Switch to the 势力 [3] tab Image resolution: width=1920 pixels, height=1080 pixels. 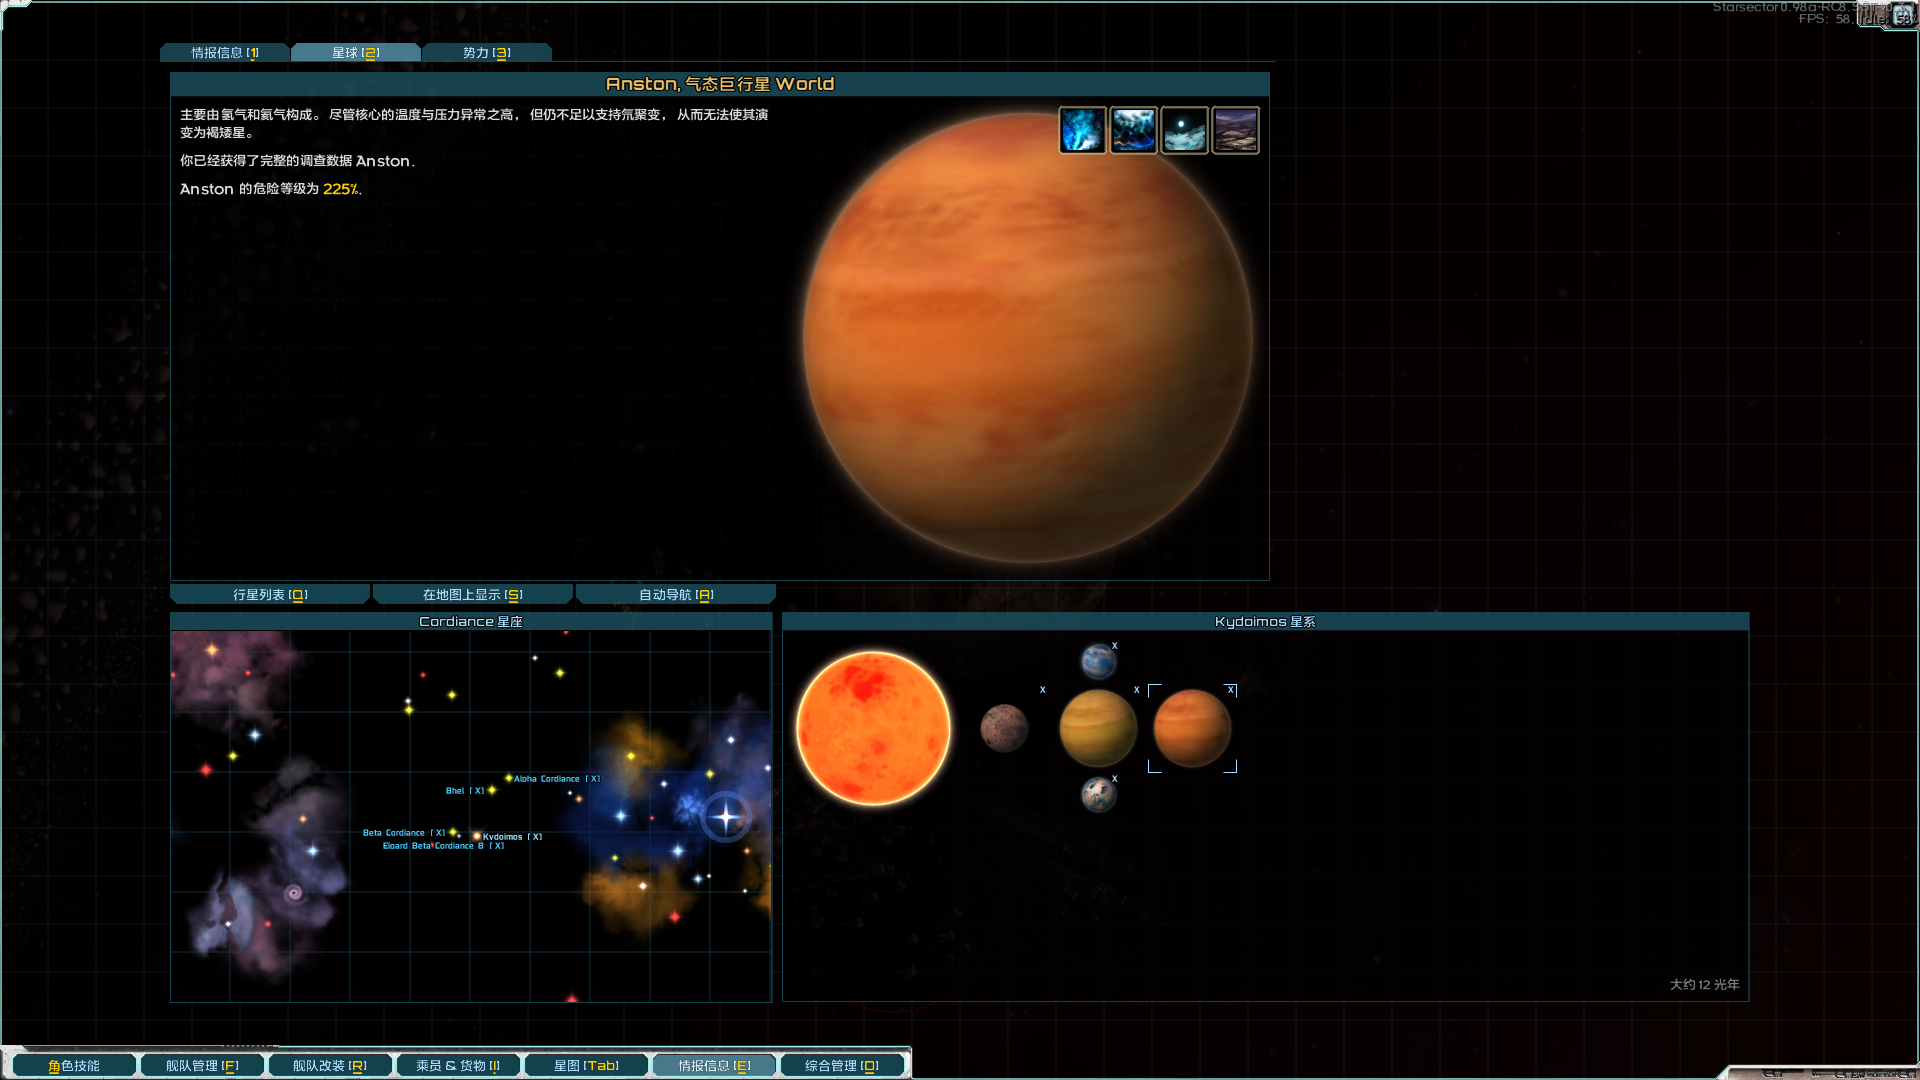point(486,53)
